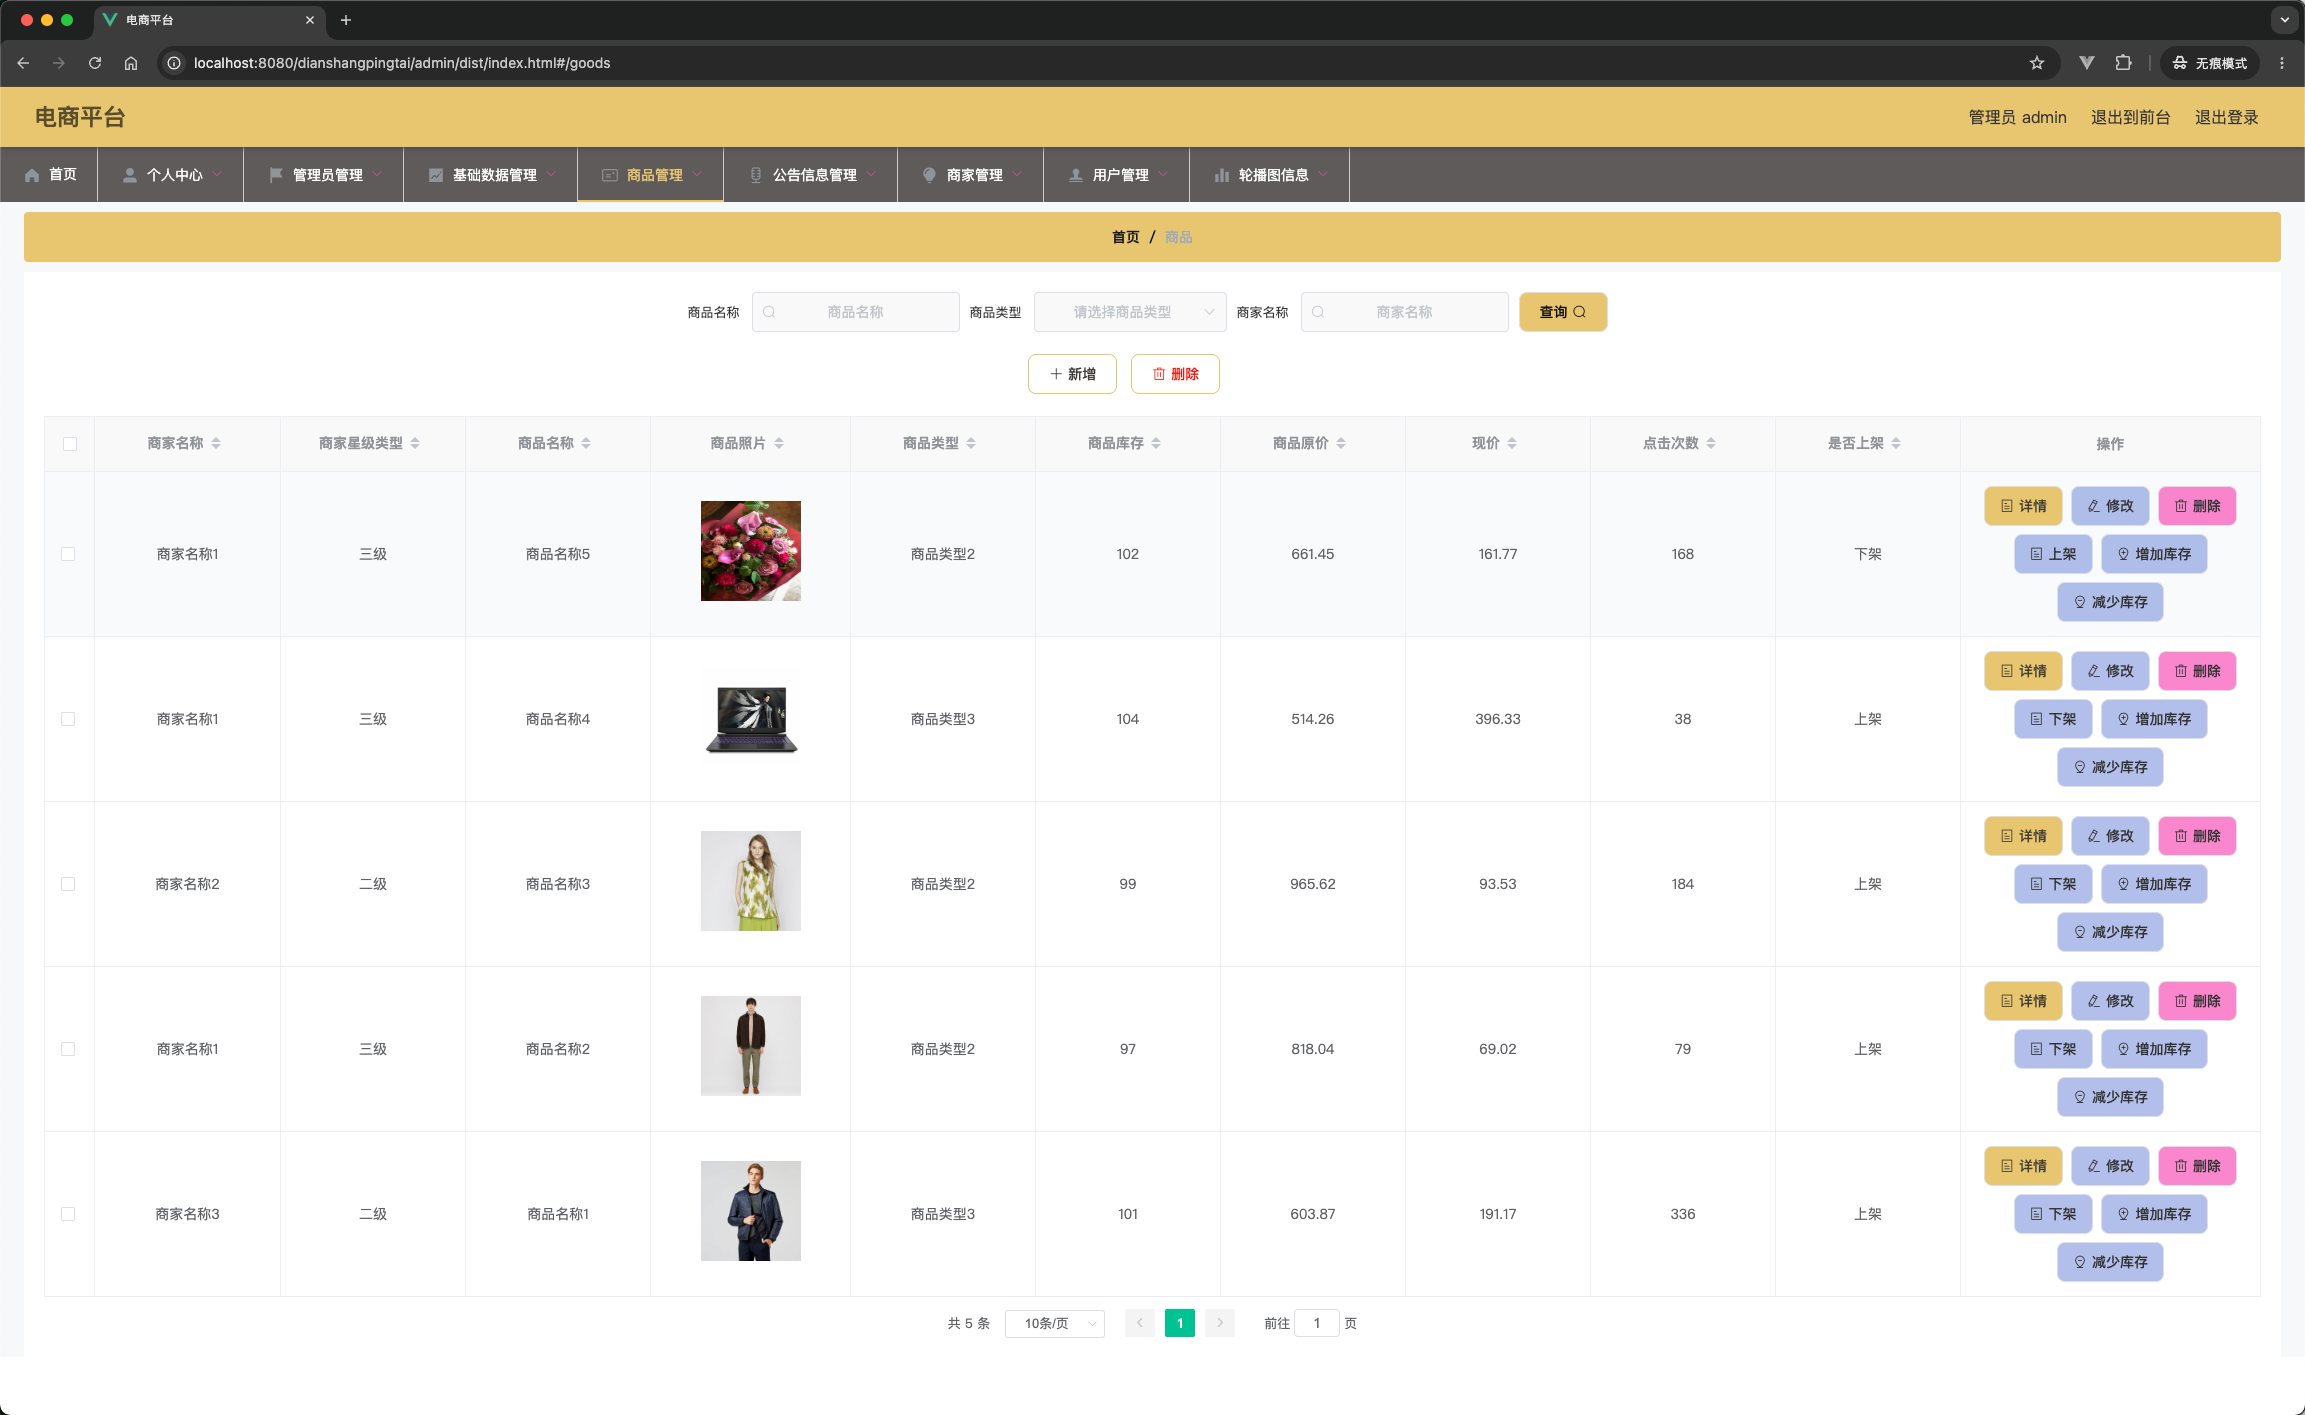Viewport: 2305px width, 1415px height.
Task: Click the 前往 page number input
Action: pyautogui.click(x=1317, y=1323)
